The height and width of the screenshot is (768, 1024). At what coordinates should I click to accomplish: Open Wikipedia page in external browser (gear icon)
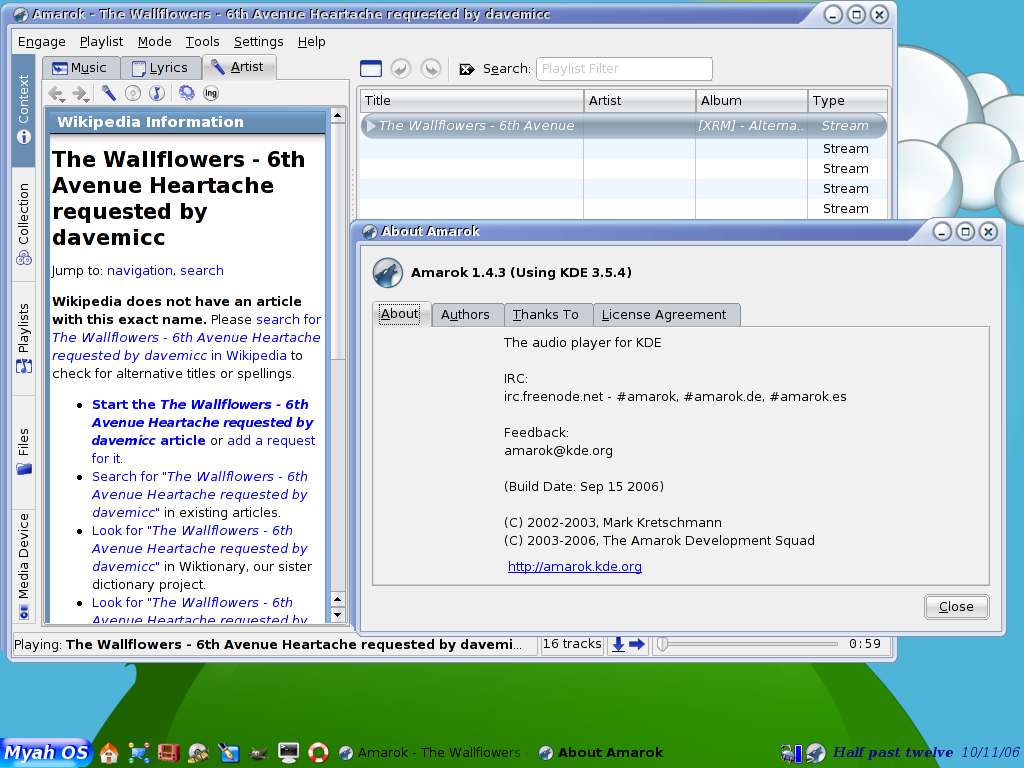point(187,93)
